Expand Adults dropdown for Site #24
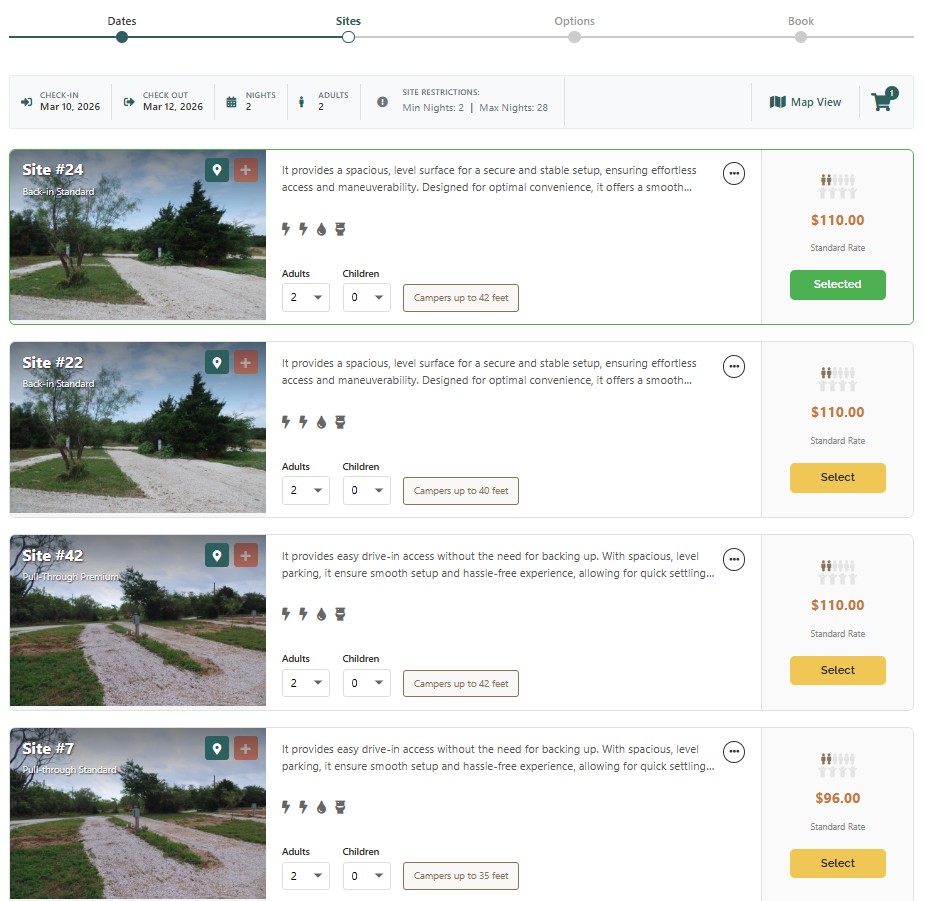The width and height of the screenshot is (925, 901). pos(305,297)
